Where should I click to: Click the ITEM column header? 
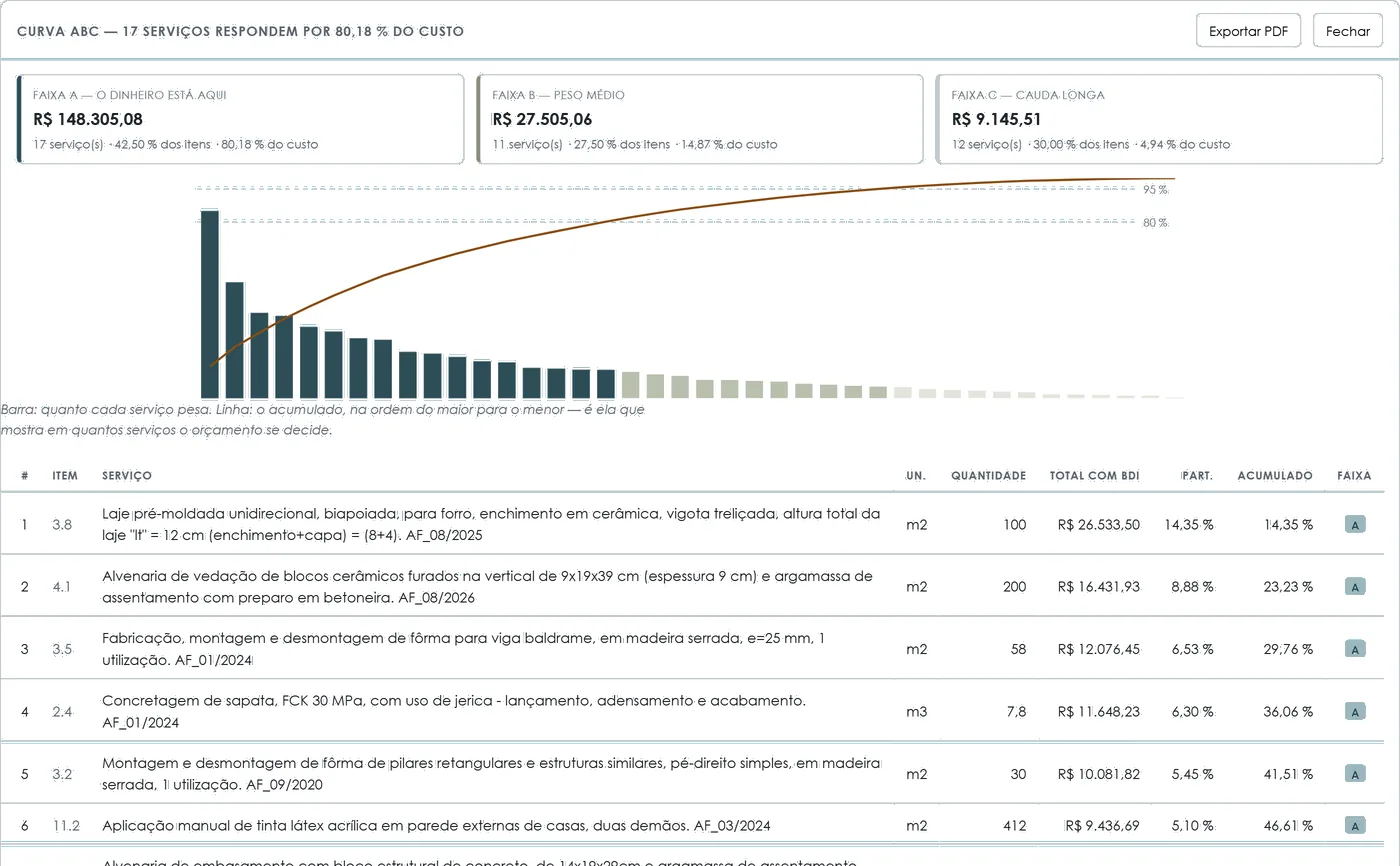[65, 476]
